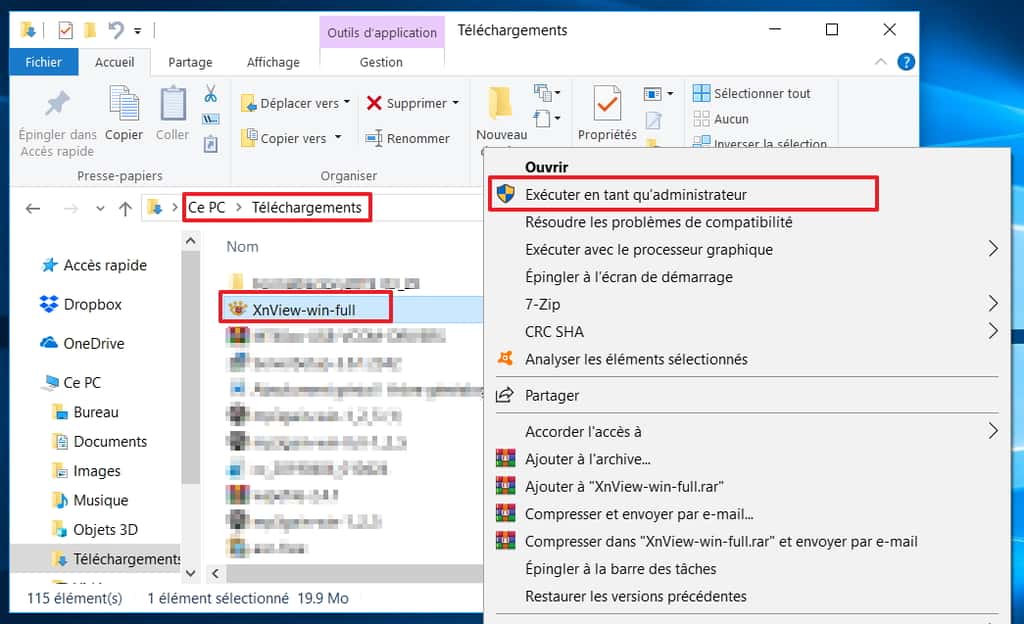1024x624 pixels.
Task: Click the XnView-win-full file icon
Action: pyautogui.click(x=237, y=309)
